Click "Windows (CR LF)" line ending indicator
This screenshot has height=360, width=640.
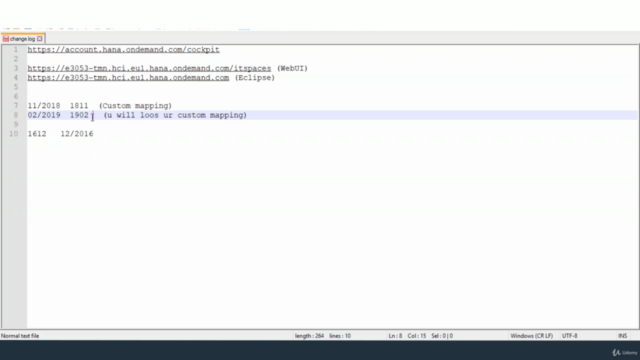531,336
